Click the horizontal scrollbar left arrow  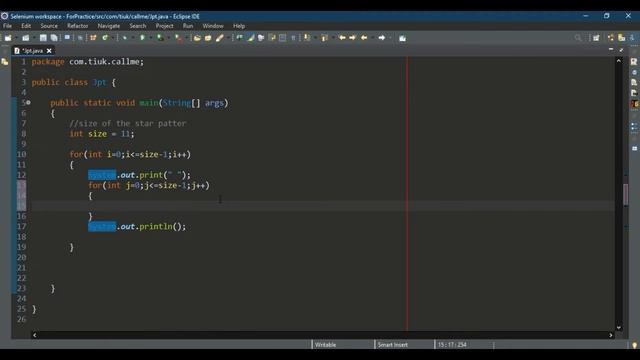(x=35, y=335)
